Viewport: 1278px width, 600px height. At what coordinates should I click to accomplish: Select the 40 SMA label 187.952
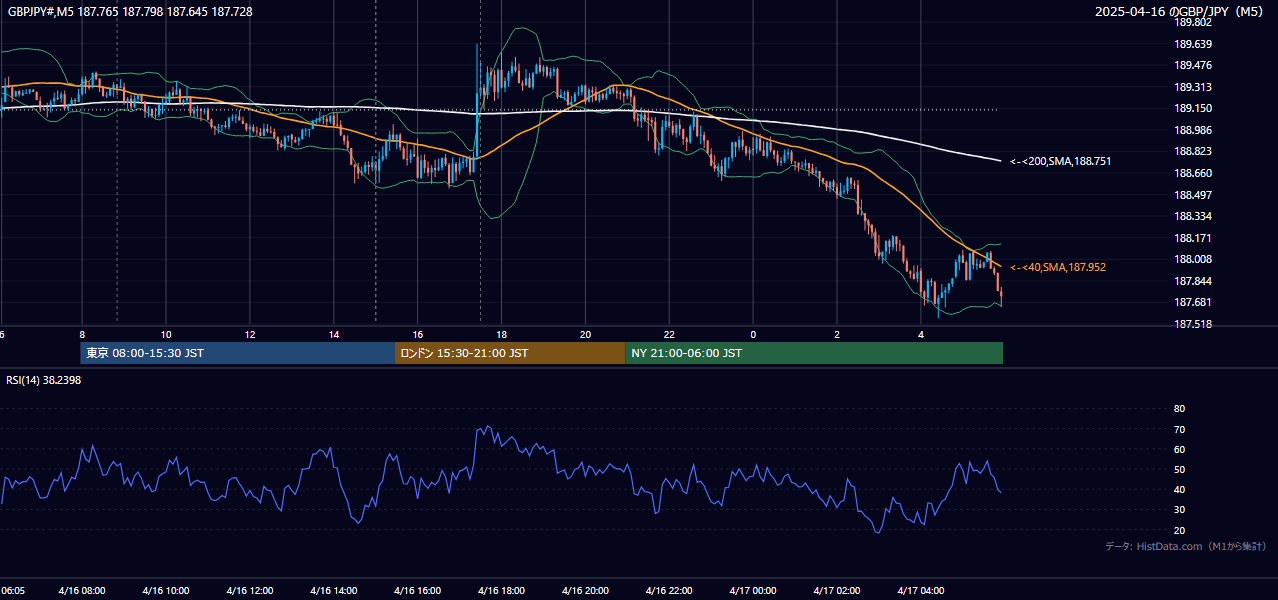pos(1058,268)
